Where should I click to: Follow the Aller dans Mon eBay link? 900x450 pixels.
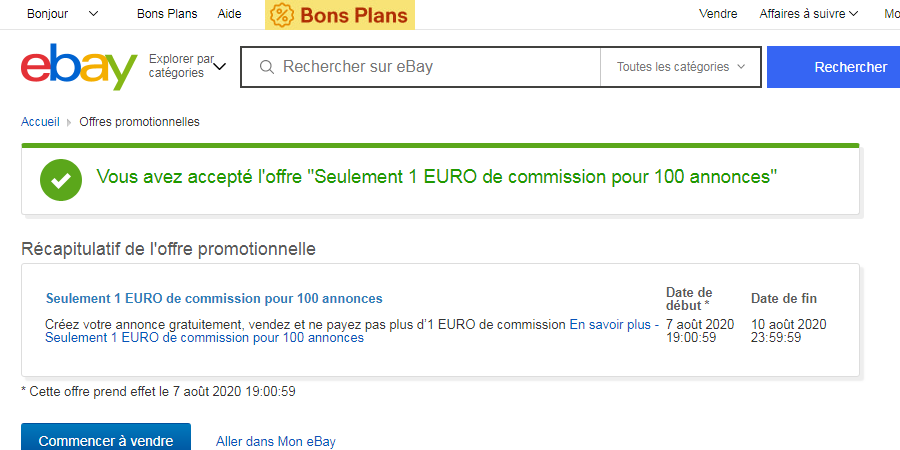[276, 441]
